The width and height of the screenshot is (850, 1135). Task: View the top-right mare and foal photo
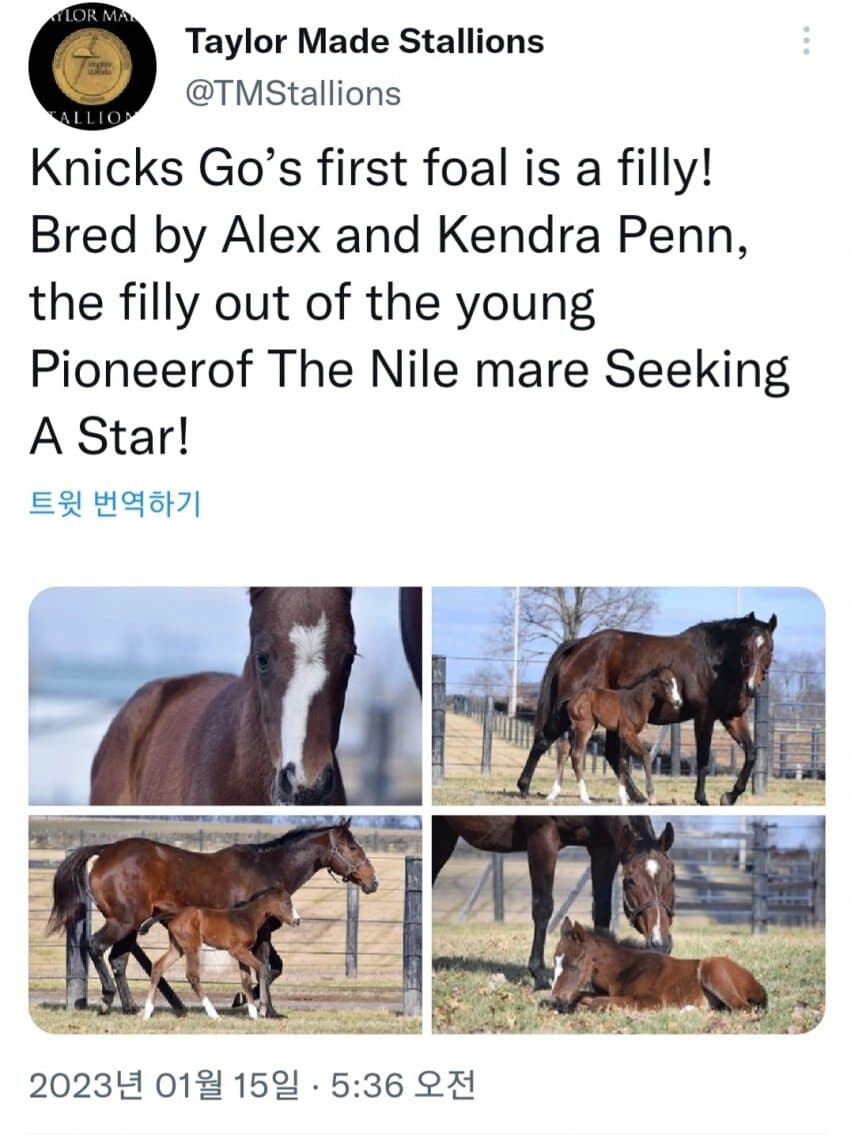click(628, 695)
